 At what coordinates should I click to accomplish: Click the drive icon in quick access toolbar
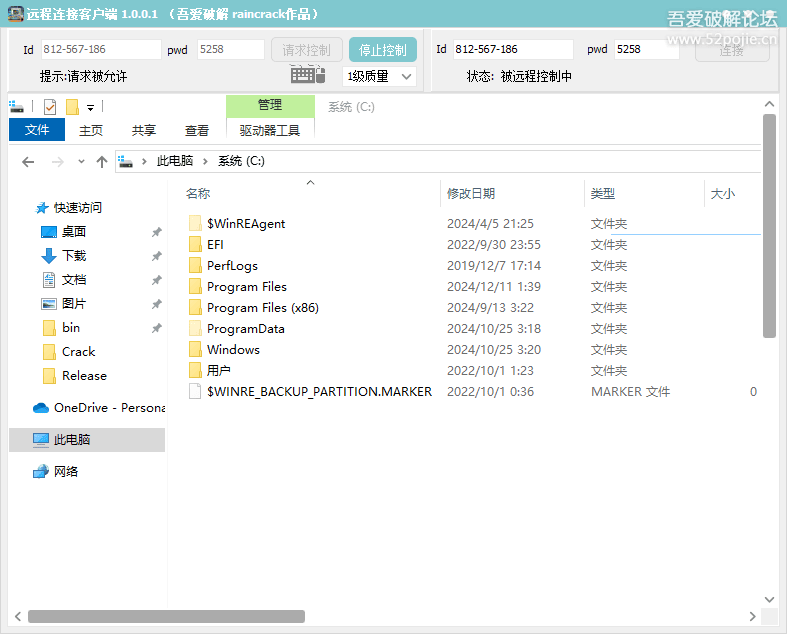pos(17,106)
